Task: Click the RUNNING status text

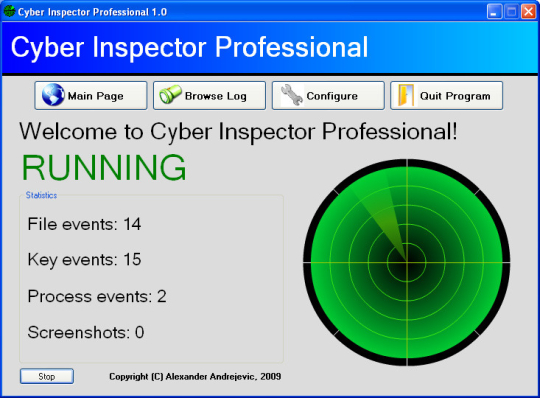Action: 104,168
